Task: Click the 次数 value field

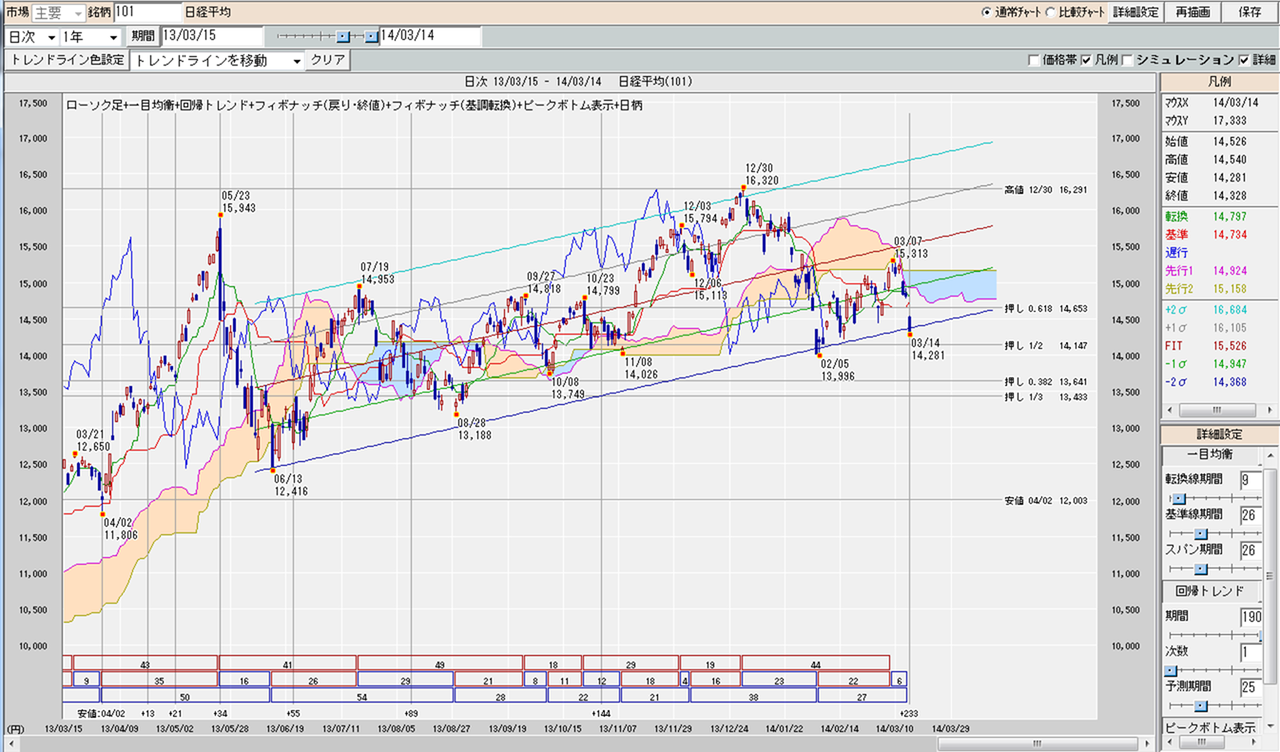Action: pyautogui.click(x=1251, y=652)
